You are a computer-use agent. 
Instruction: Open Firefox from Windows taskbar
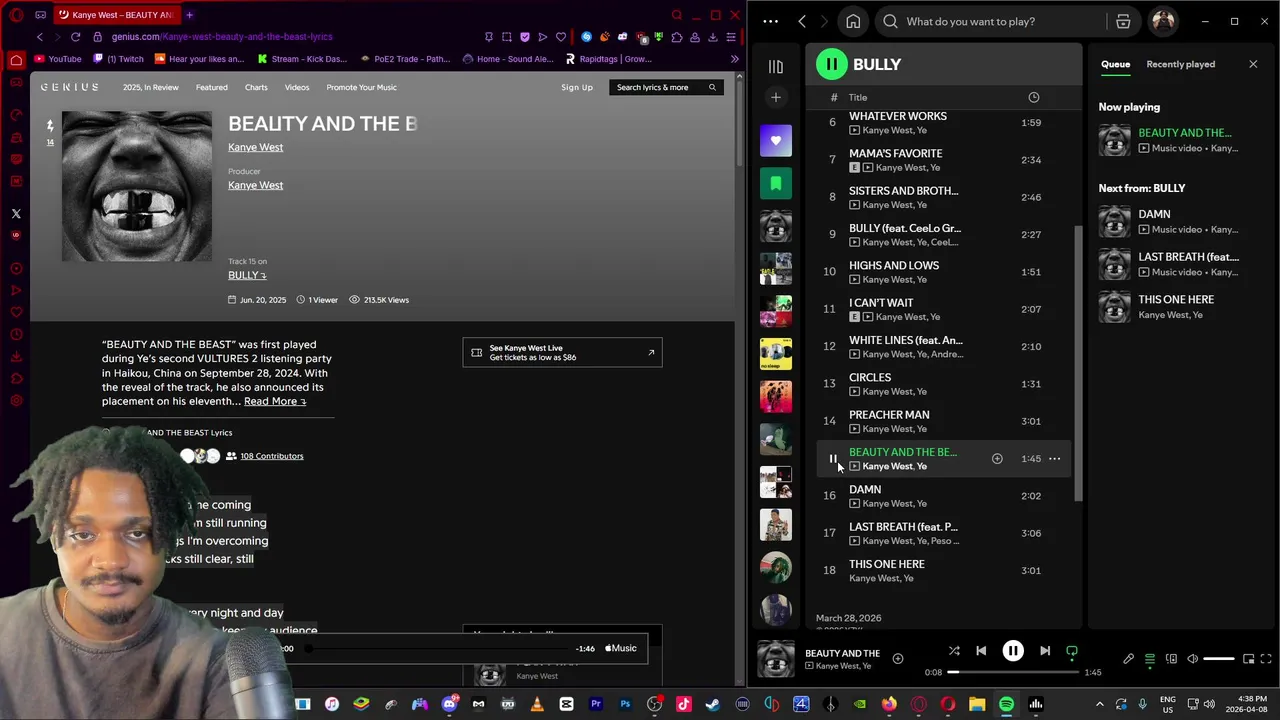tap(889, 704)
